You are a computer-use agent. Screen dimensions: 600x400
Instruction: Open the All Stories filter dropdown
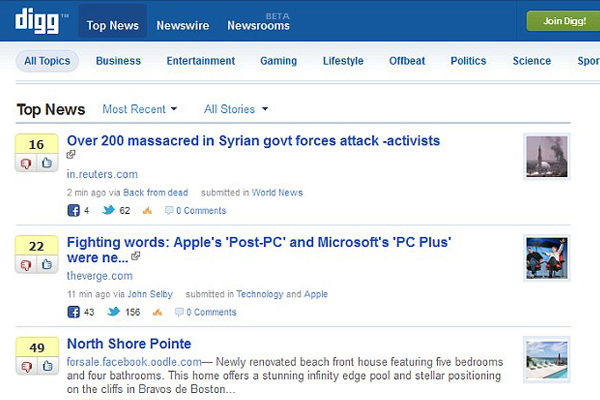click(x=236, y=109)
